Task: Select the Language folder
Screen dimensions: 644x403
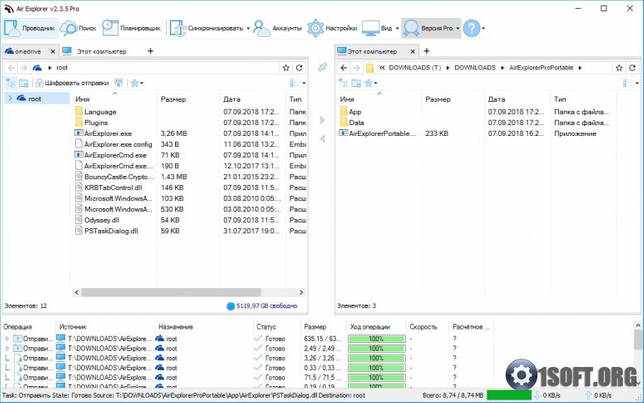Action: tap(100, 112)
